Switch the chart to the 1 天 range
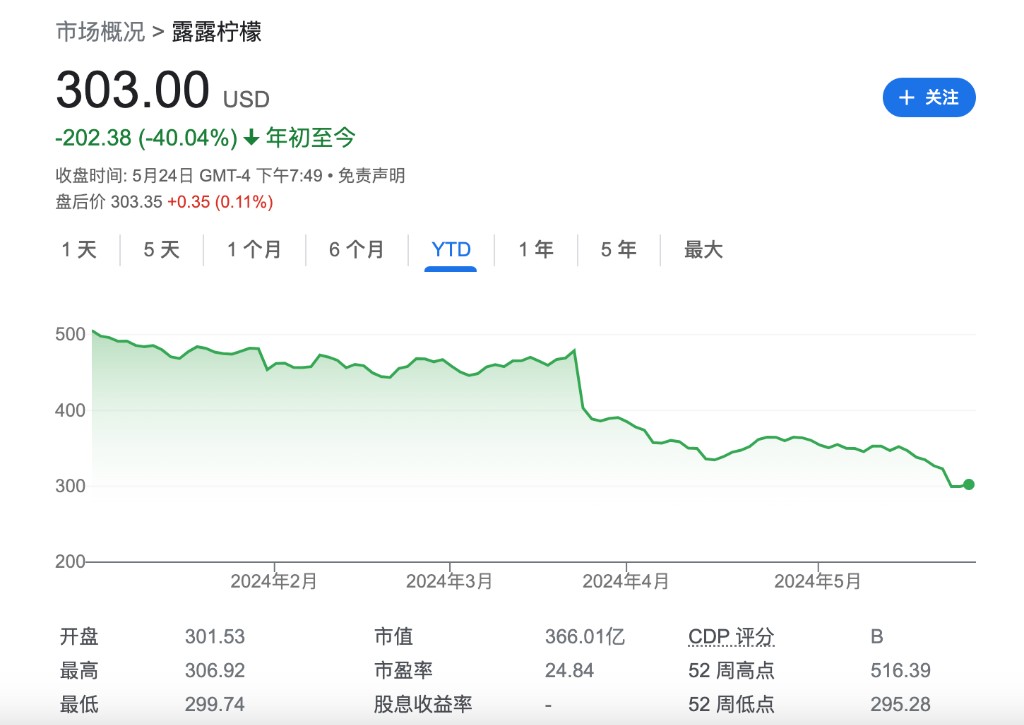Screen dimensions: 1024x725 [x=79, y=250]
